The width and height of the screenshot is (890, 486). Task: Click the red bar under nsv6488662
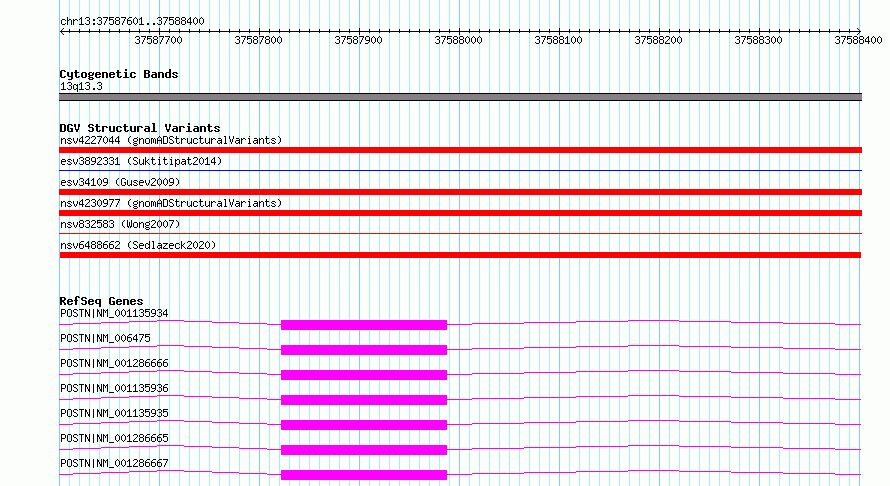click(460, 255)
